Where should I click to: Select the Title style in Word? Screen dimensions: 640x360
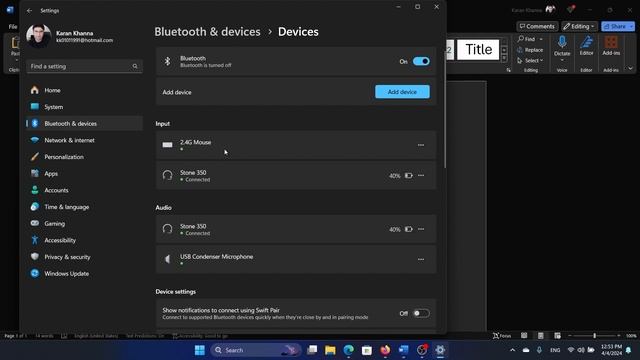tap(478, 50)
